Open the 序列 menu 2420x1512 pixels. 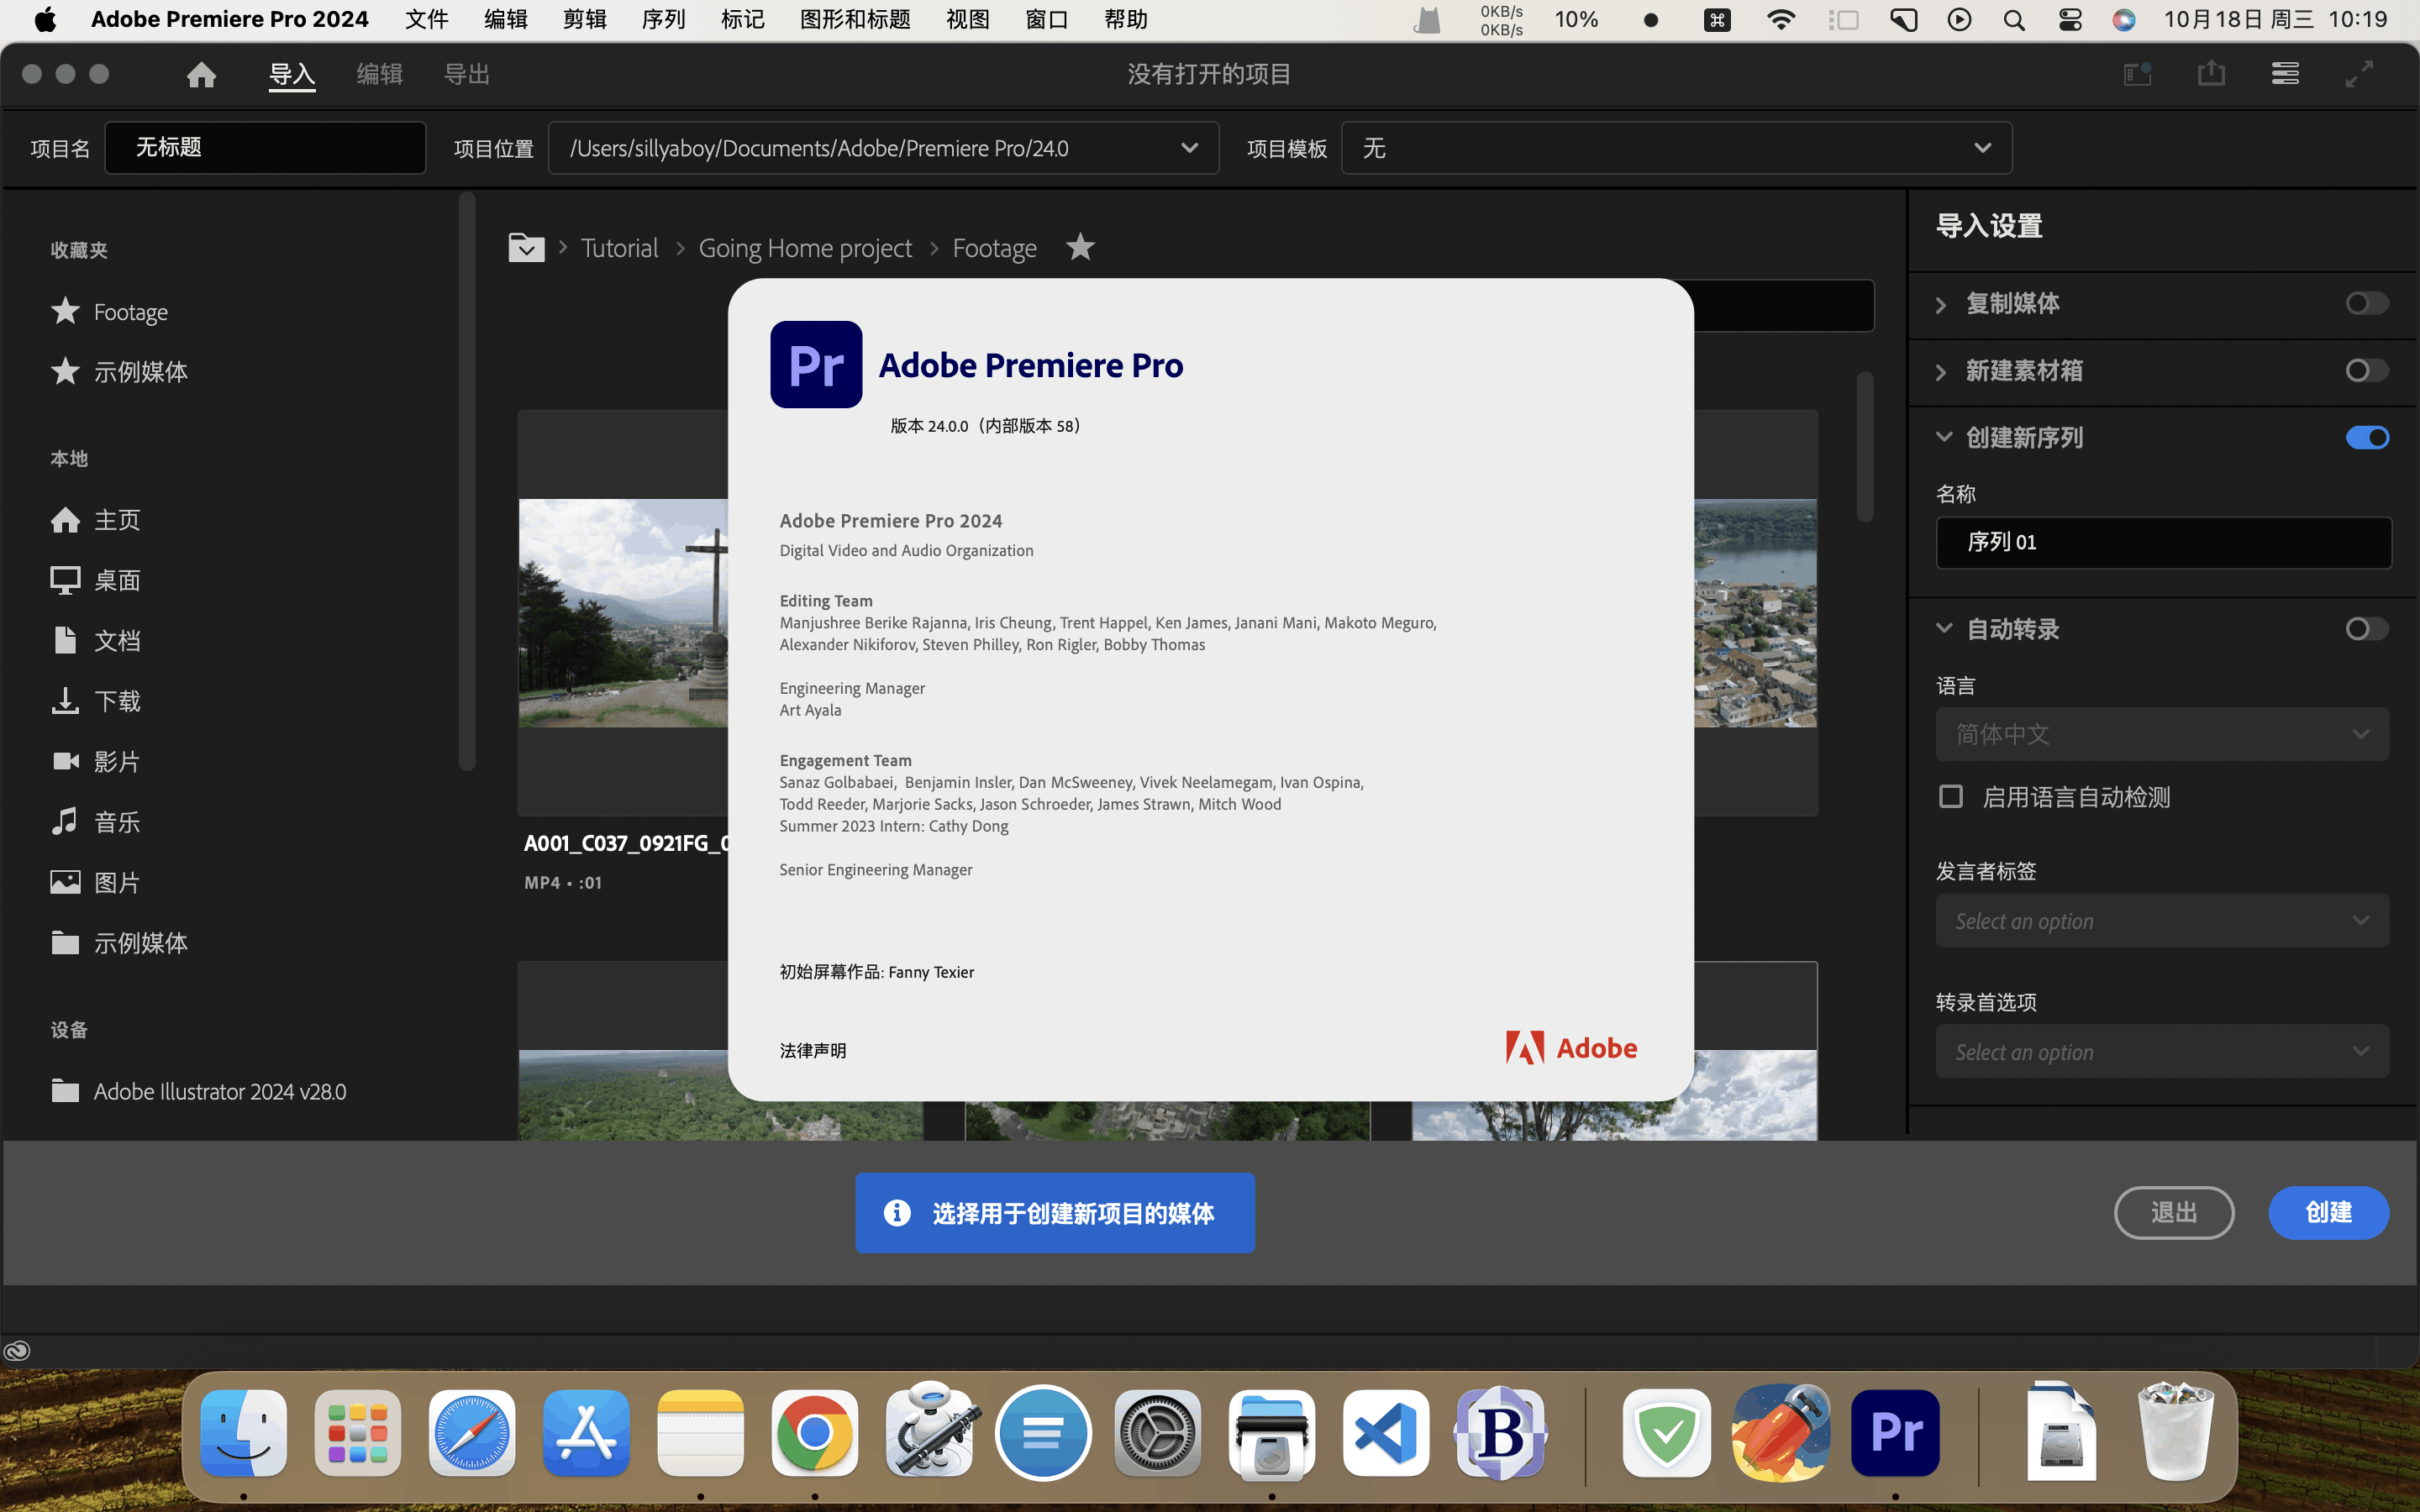tap(663, 20)
